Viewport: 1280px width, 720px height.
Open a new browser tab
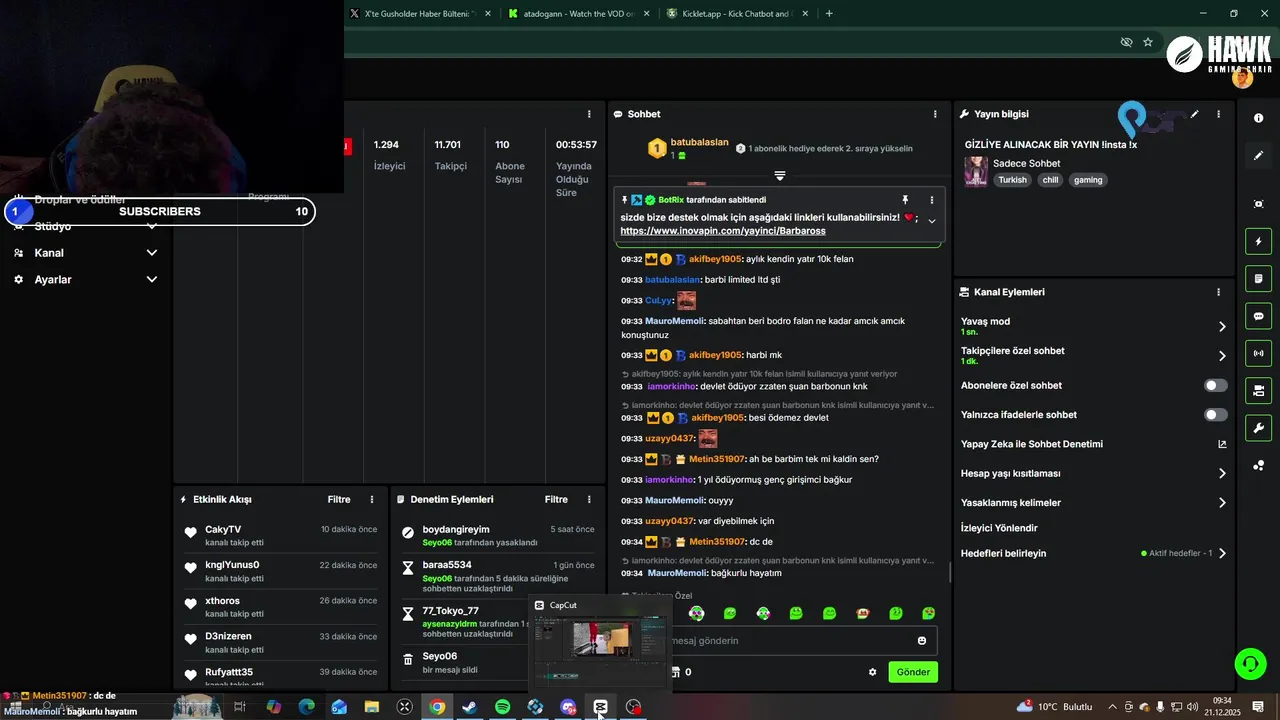click(x=829, y=14)
